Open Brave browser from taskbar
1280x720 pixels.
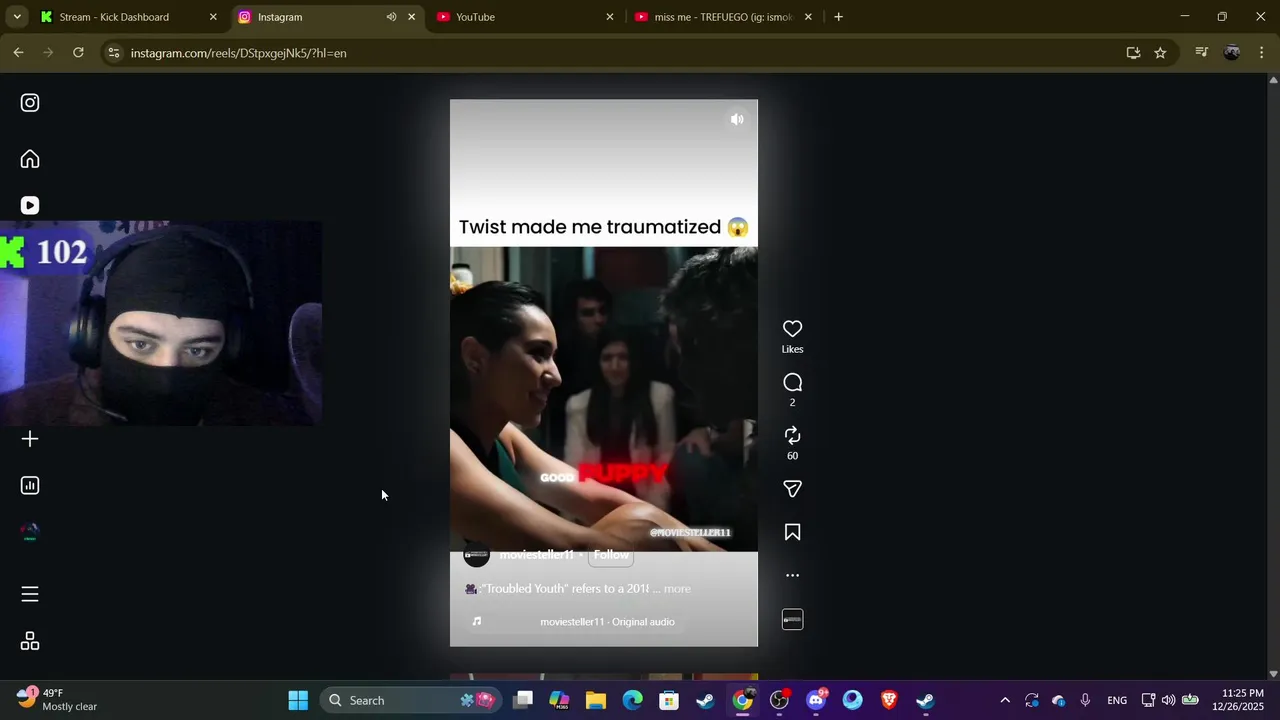(x=889, y=700)
